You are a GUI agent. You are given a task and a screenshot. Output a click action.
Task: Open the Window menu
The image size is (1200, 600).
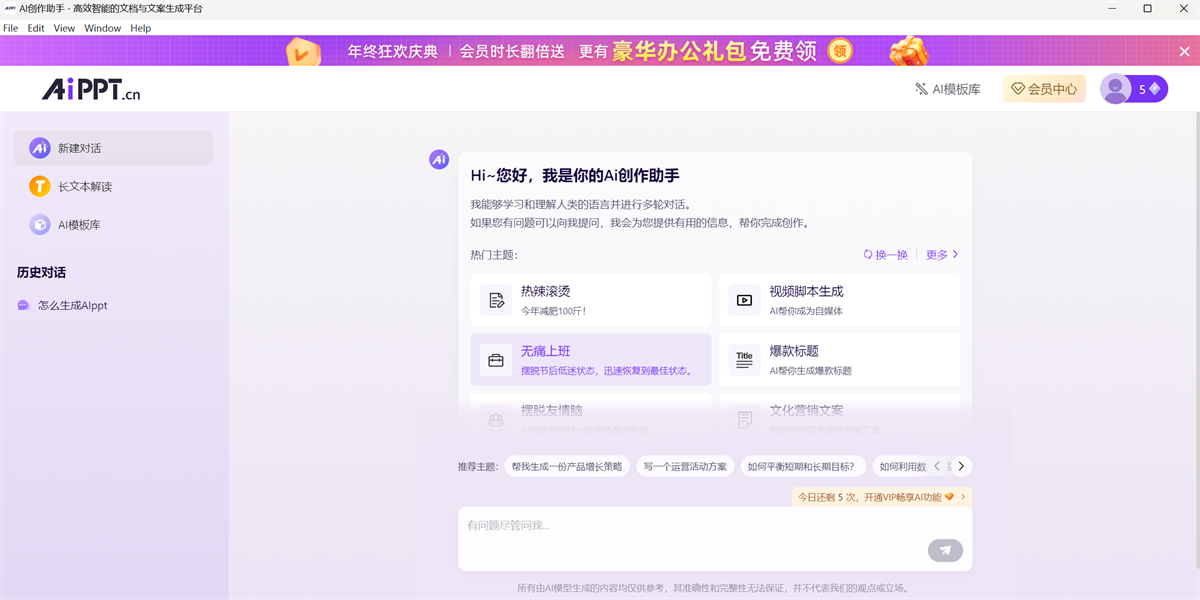pos(102,28)
